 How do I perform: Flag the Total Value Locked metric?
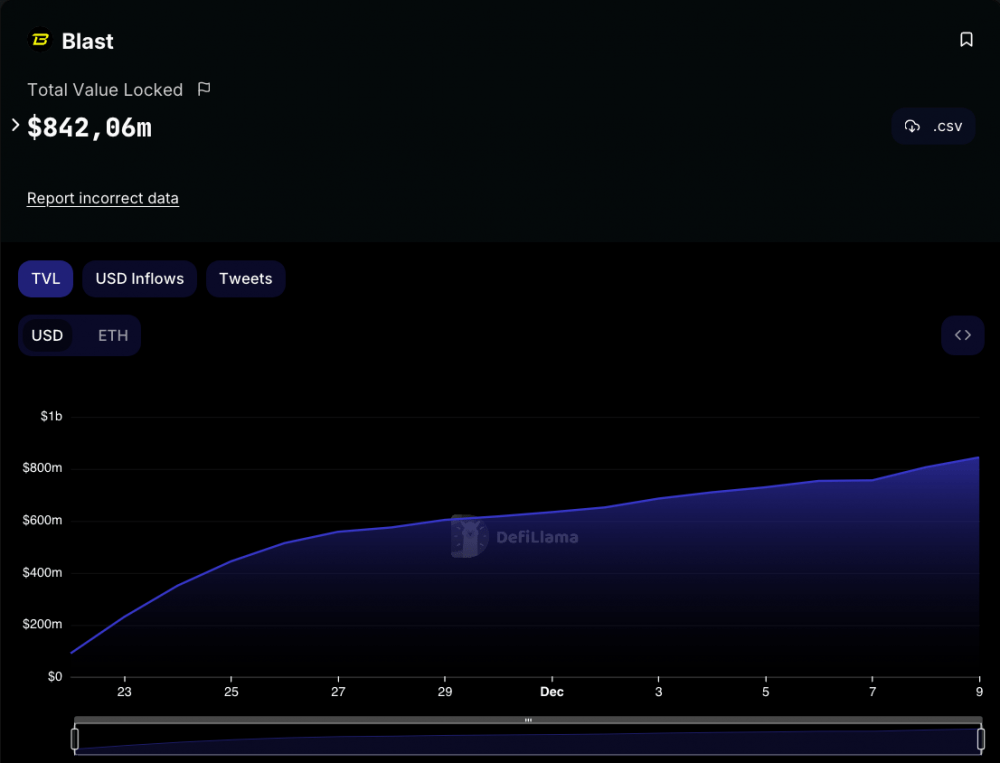pyautogui.click(x=204, y=89)
